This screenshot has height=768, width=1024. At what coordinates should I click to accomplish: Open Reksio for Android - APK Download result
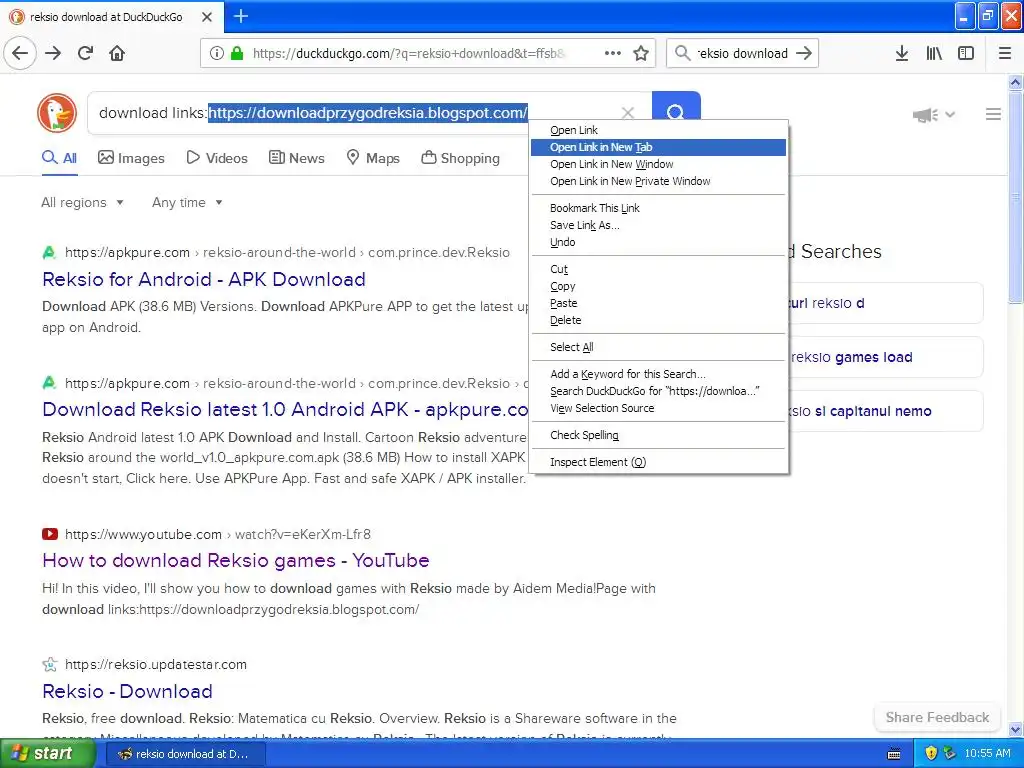point(204,280)
